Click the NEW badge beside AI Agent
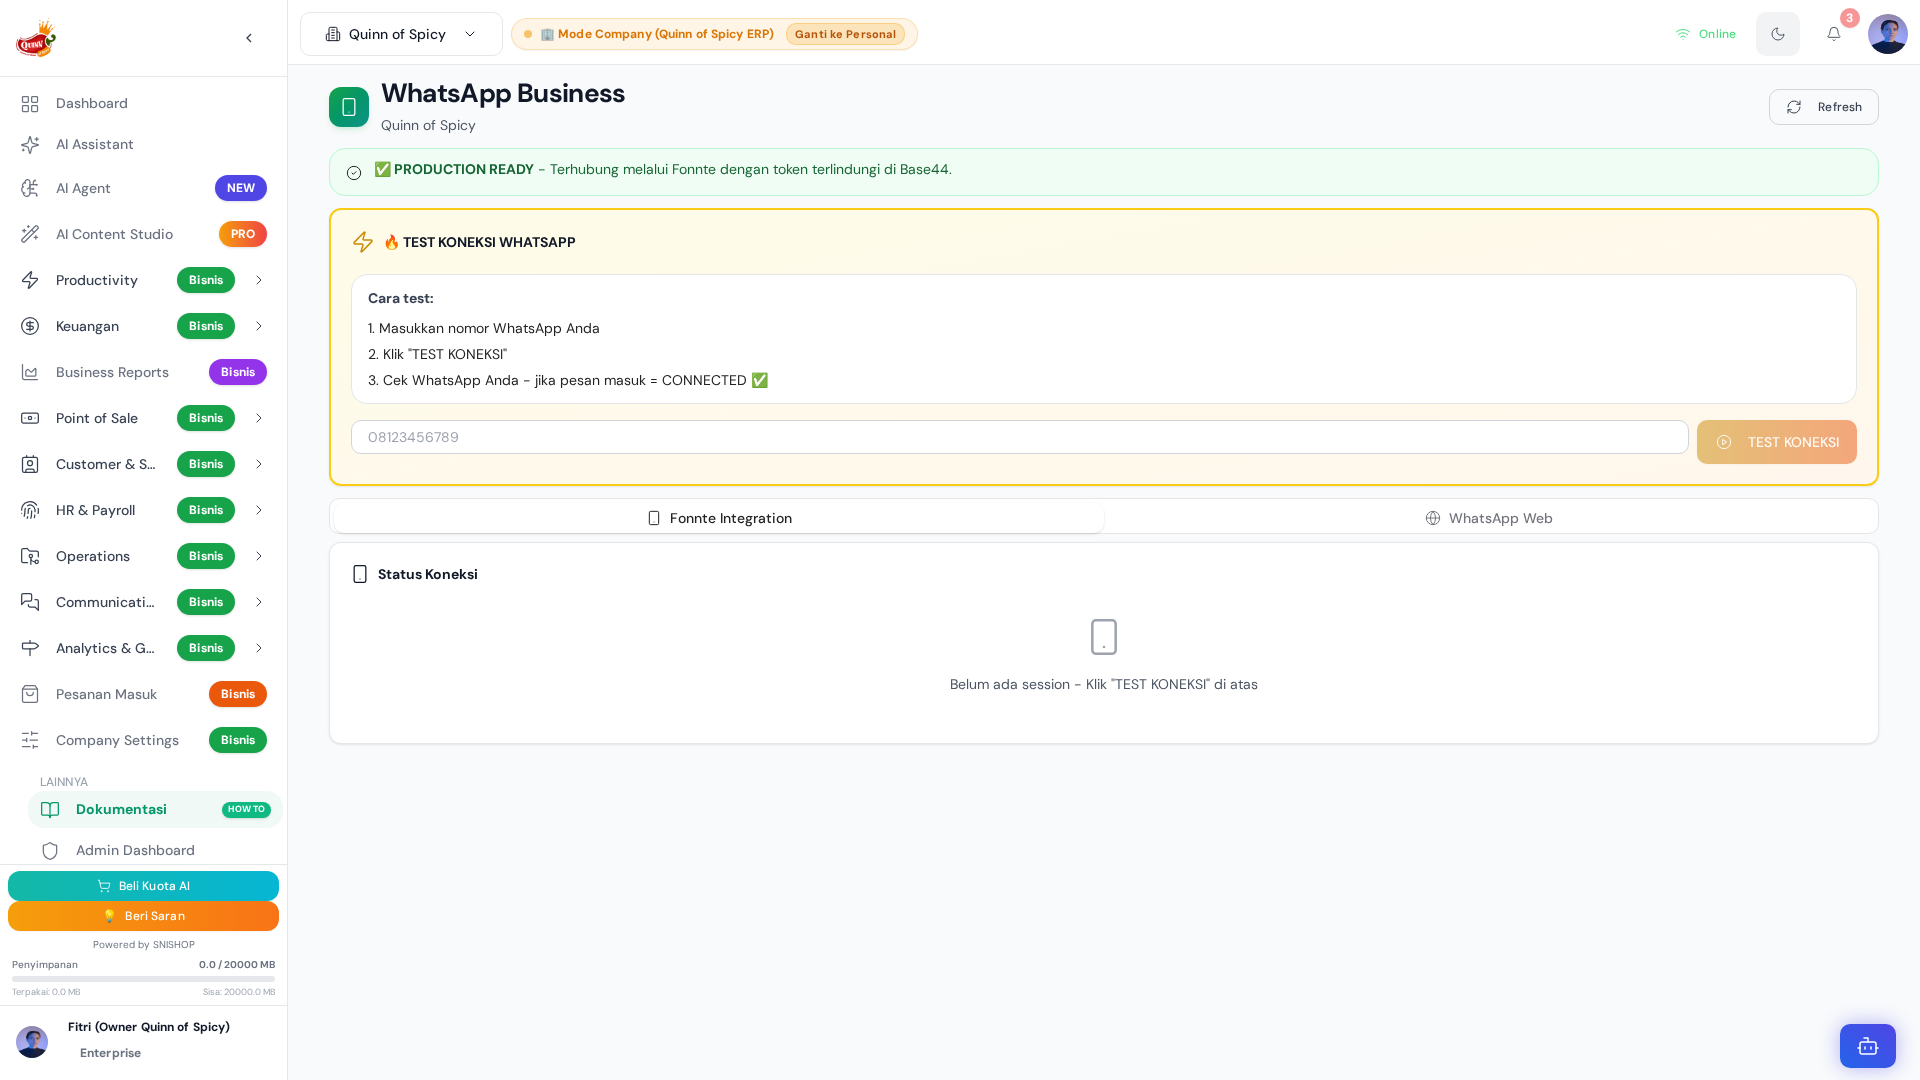1920x1080 pixels. (241, 188)
